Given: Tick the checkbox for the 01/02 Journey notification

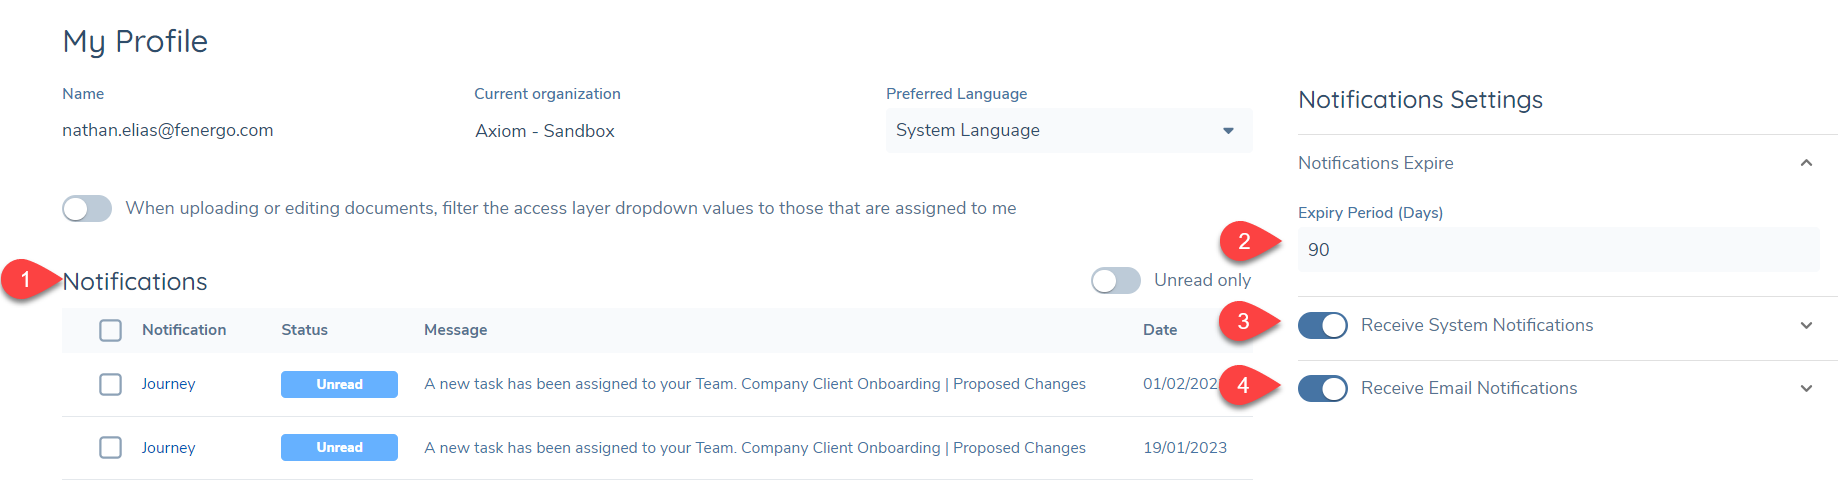Looking at the screenshot, I should tap(111, 384).
